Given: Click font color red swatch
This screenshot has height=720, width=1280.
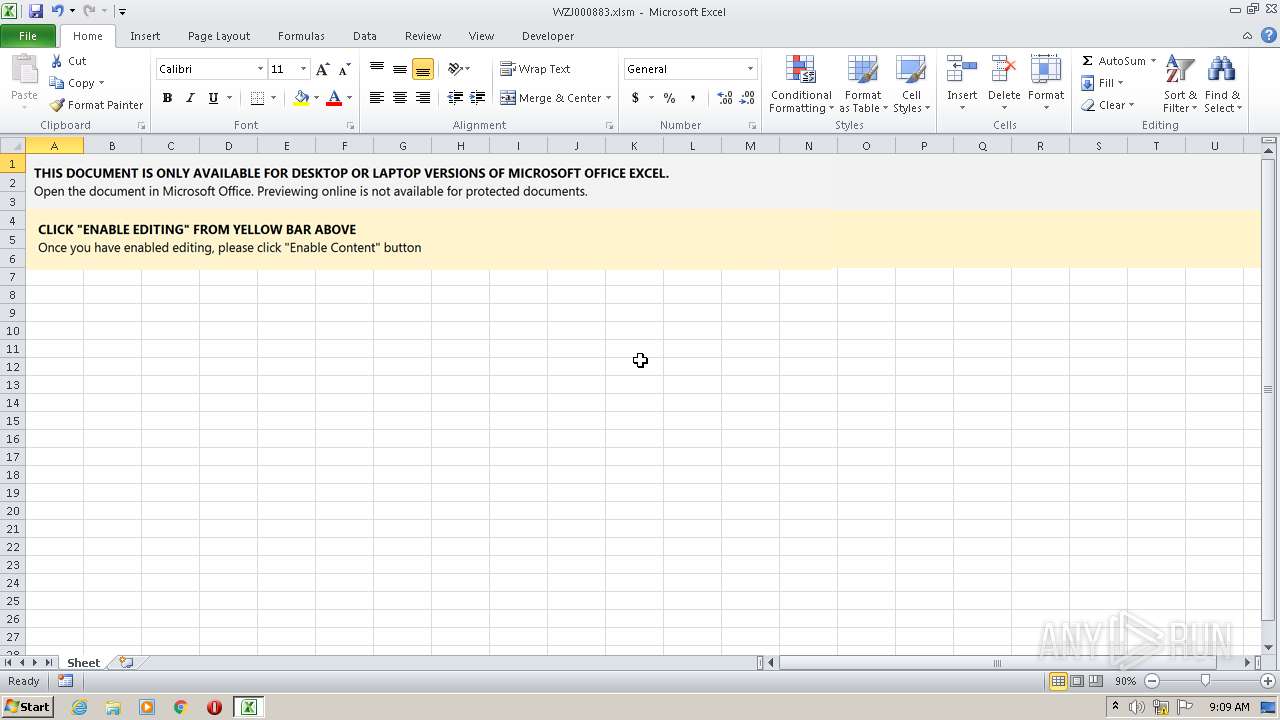Looking at the screenshot, I should (334, 98).
